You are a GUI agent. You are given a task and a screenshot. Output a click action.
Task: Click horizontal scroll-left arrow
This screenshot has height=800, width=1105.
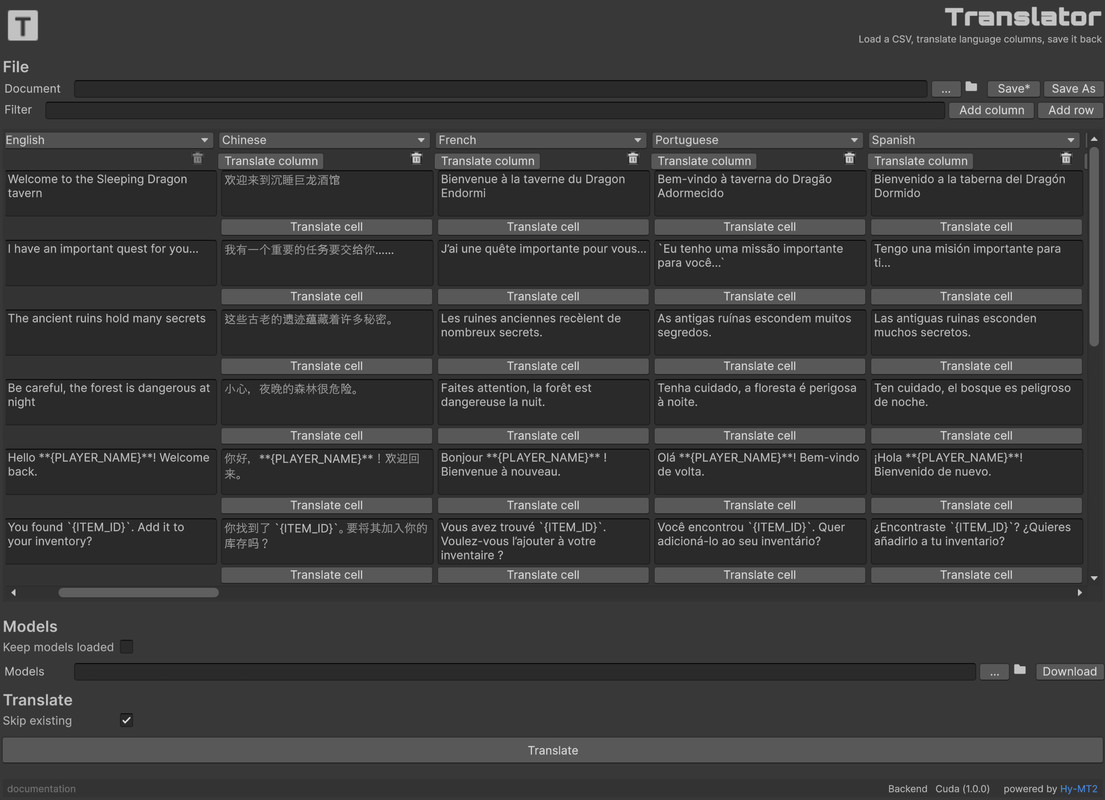point(13,593)
